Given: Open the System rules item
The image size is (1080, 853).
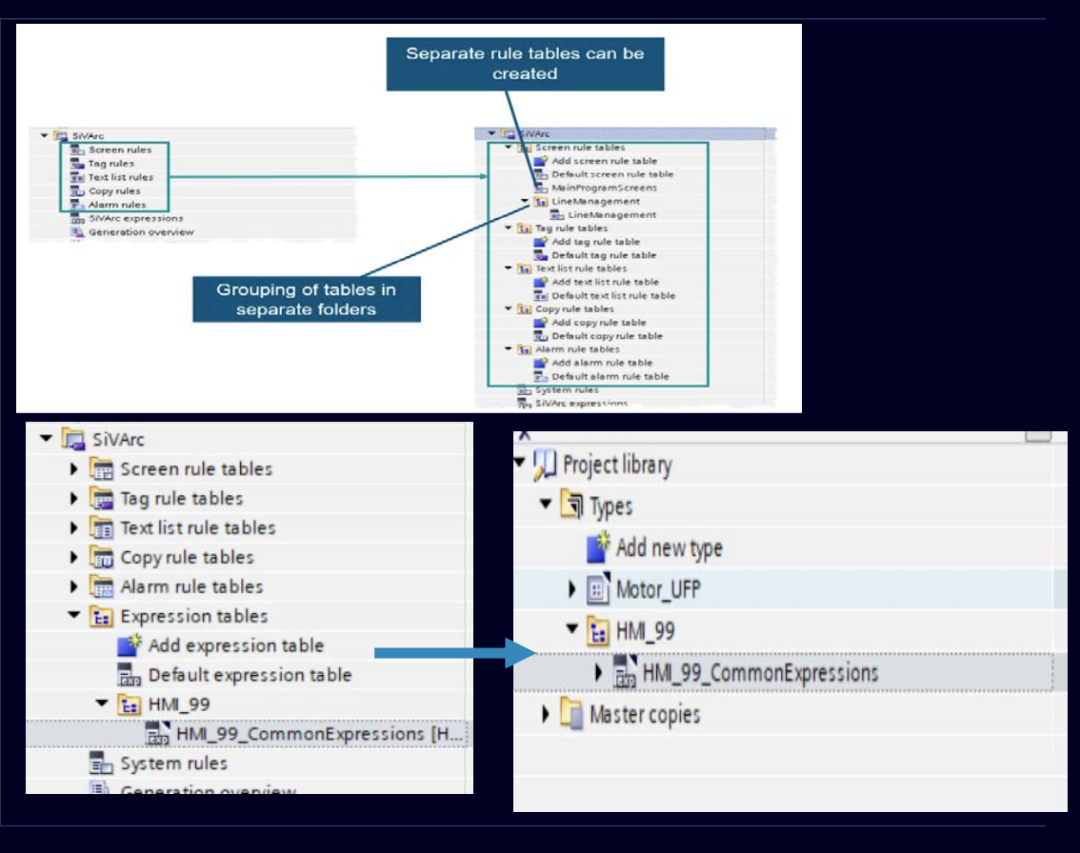Looking at the screenshot, I should click(x=173, y=764).
